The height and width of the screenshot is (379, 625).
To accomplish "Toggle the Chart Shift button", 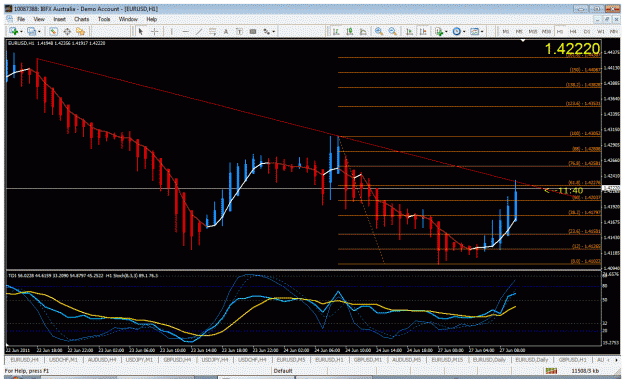I will 423,31.
